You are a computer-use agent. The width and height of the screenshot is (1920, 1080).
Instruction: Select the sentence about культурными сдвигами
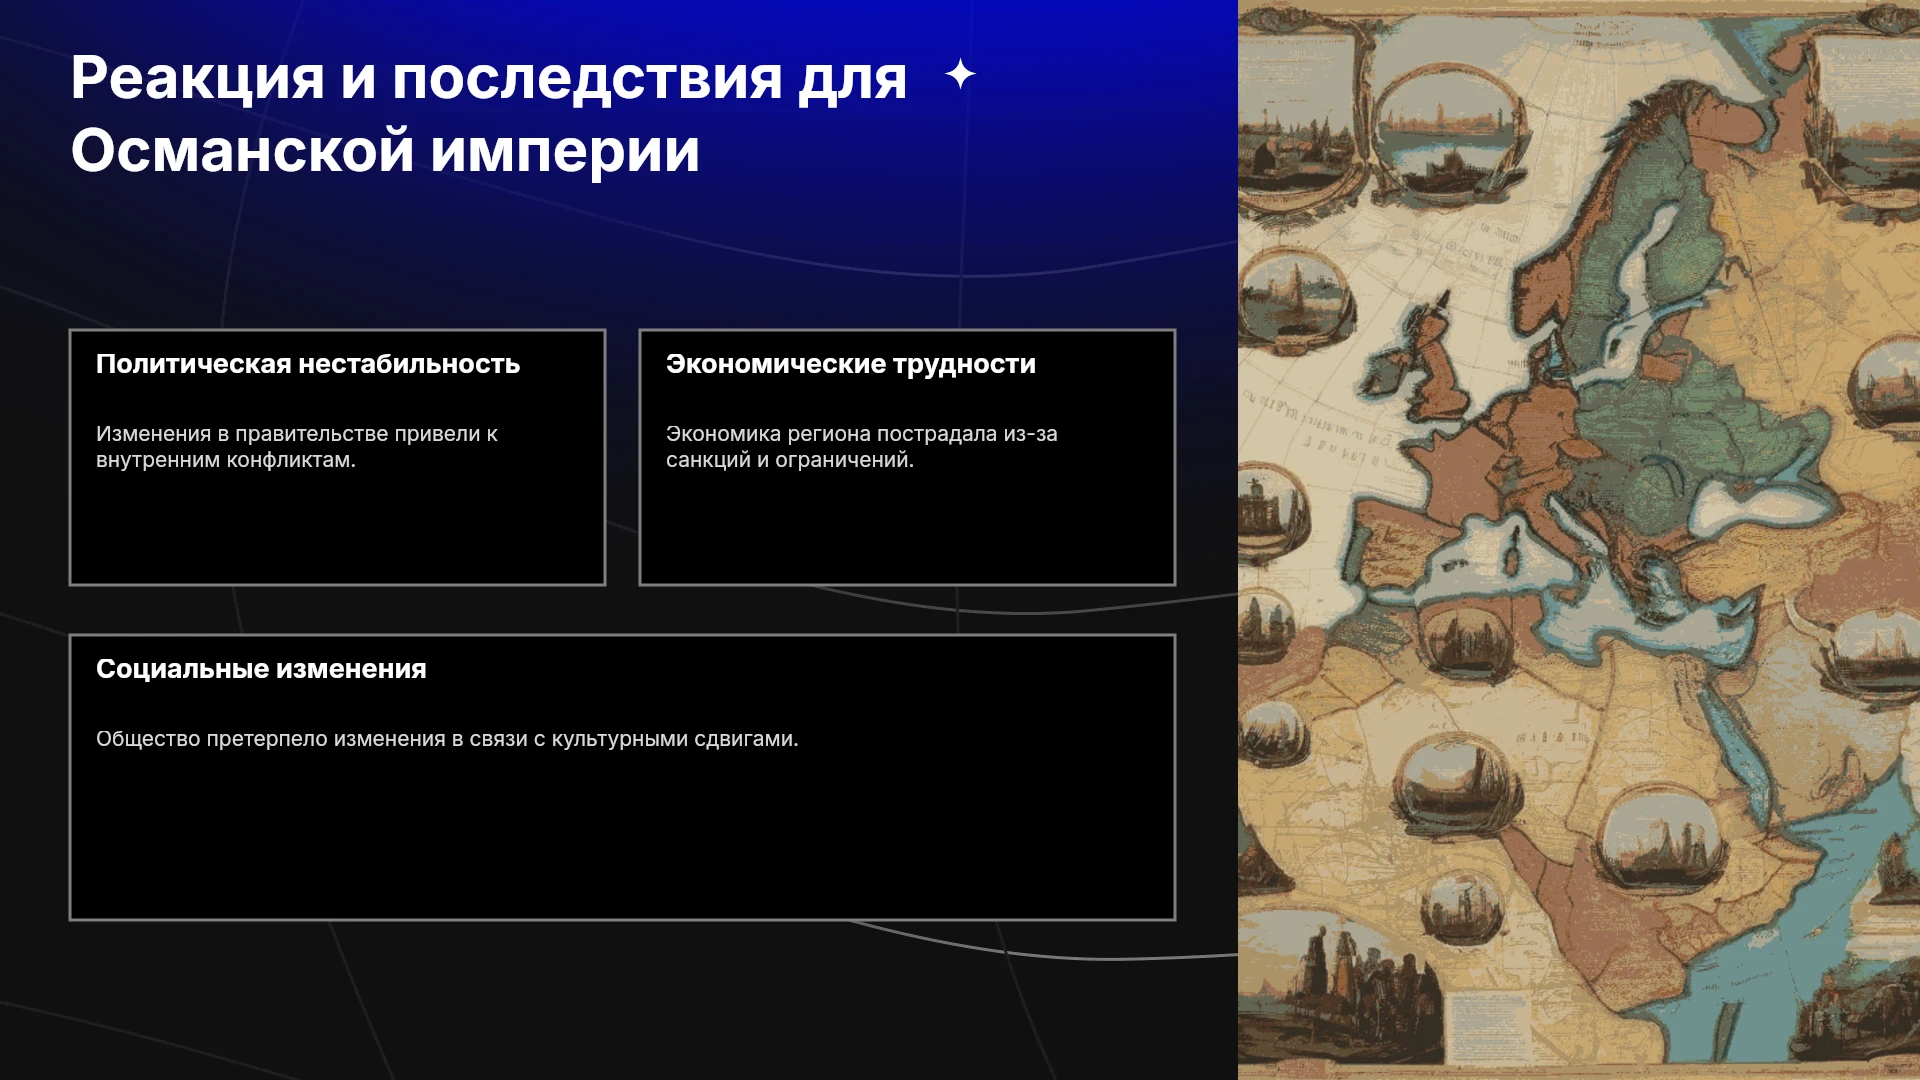[447, 739]
